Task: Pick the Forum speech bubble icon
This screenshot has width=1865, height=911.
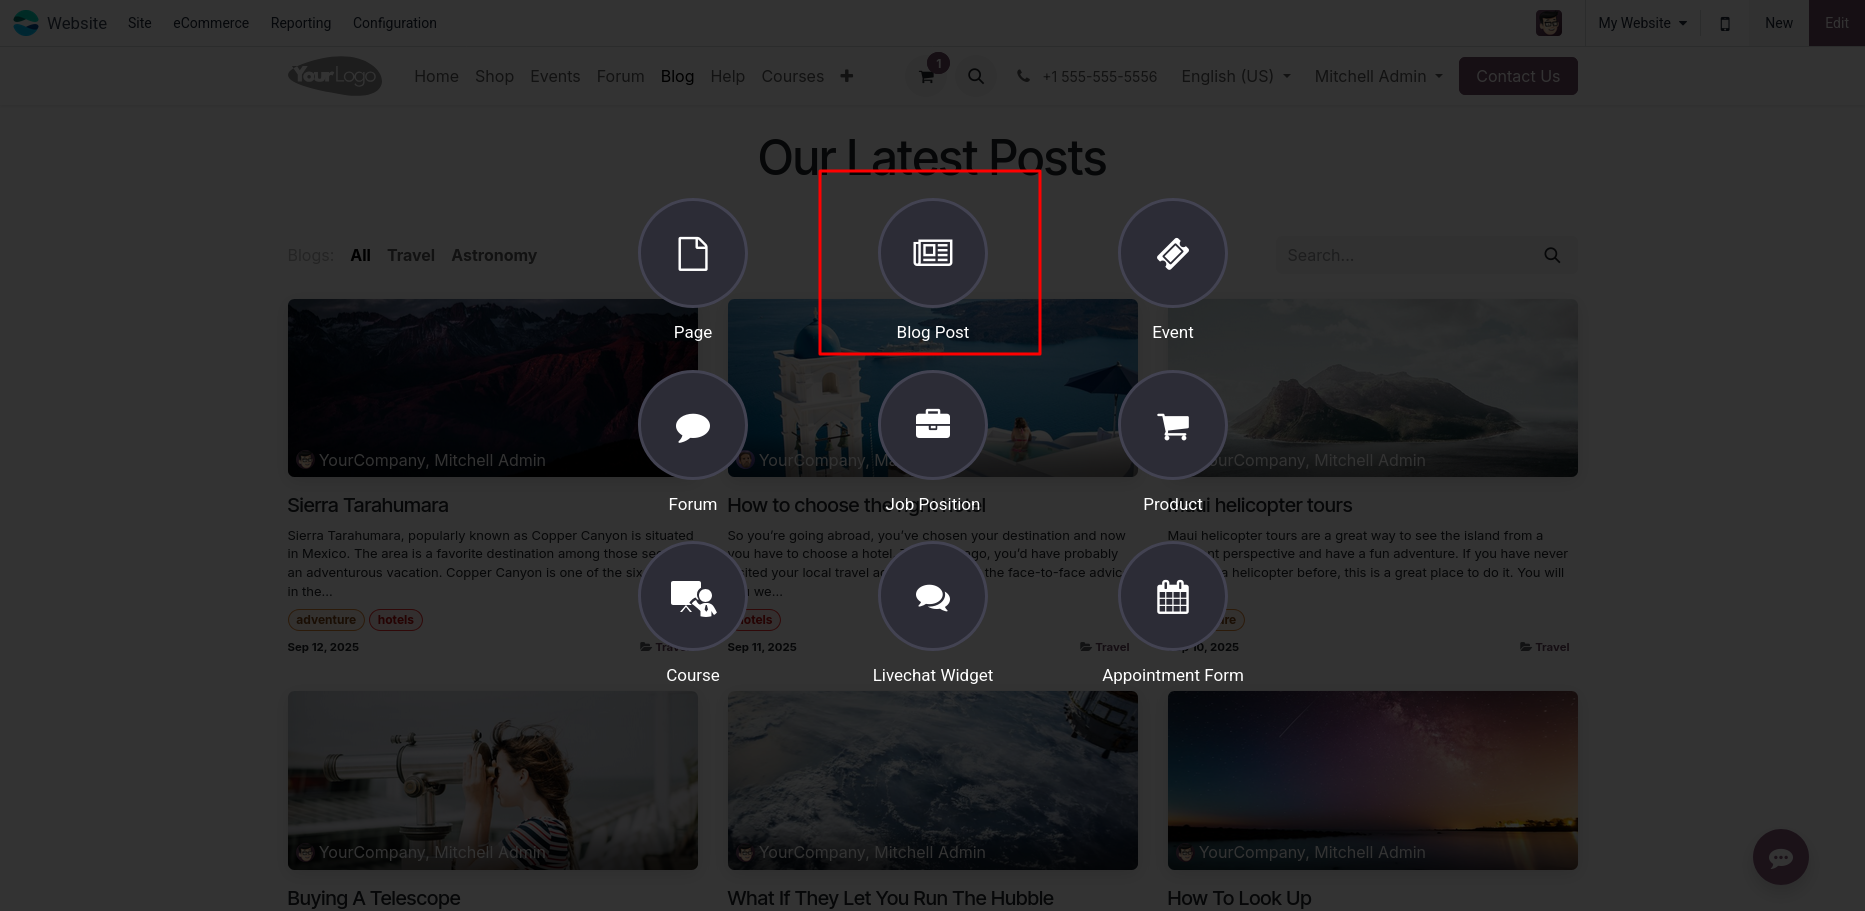Action: (x=692, y=425)
